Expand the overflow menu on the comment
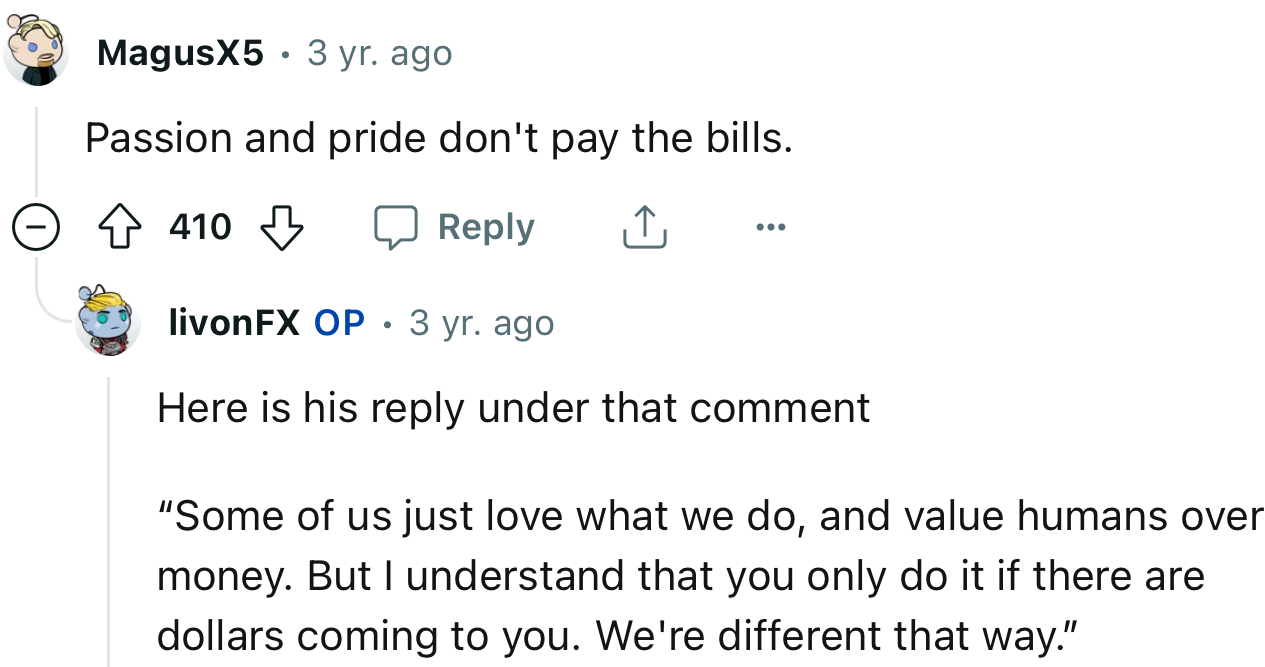This screenshot has width=1265, height=667. click(770, 226)
